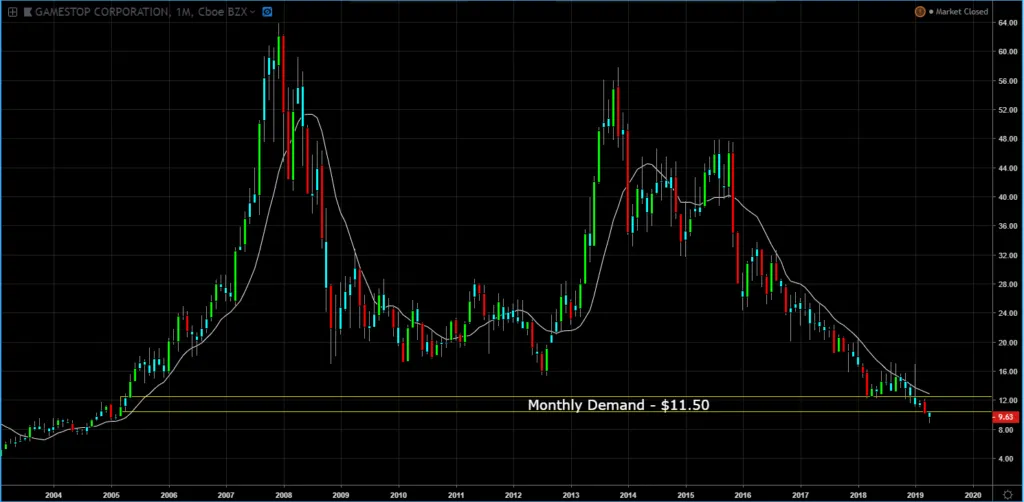The image size is (1024, 502).
Task: Click the Market Closed status label
Action: coord(960,11)
